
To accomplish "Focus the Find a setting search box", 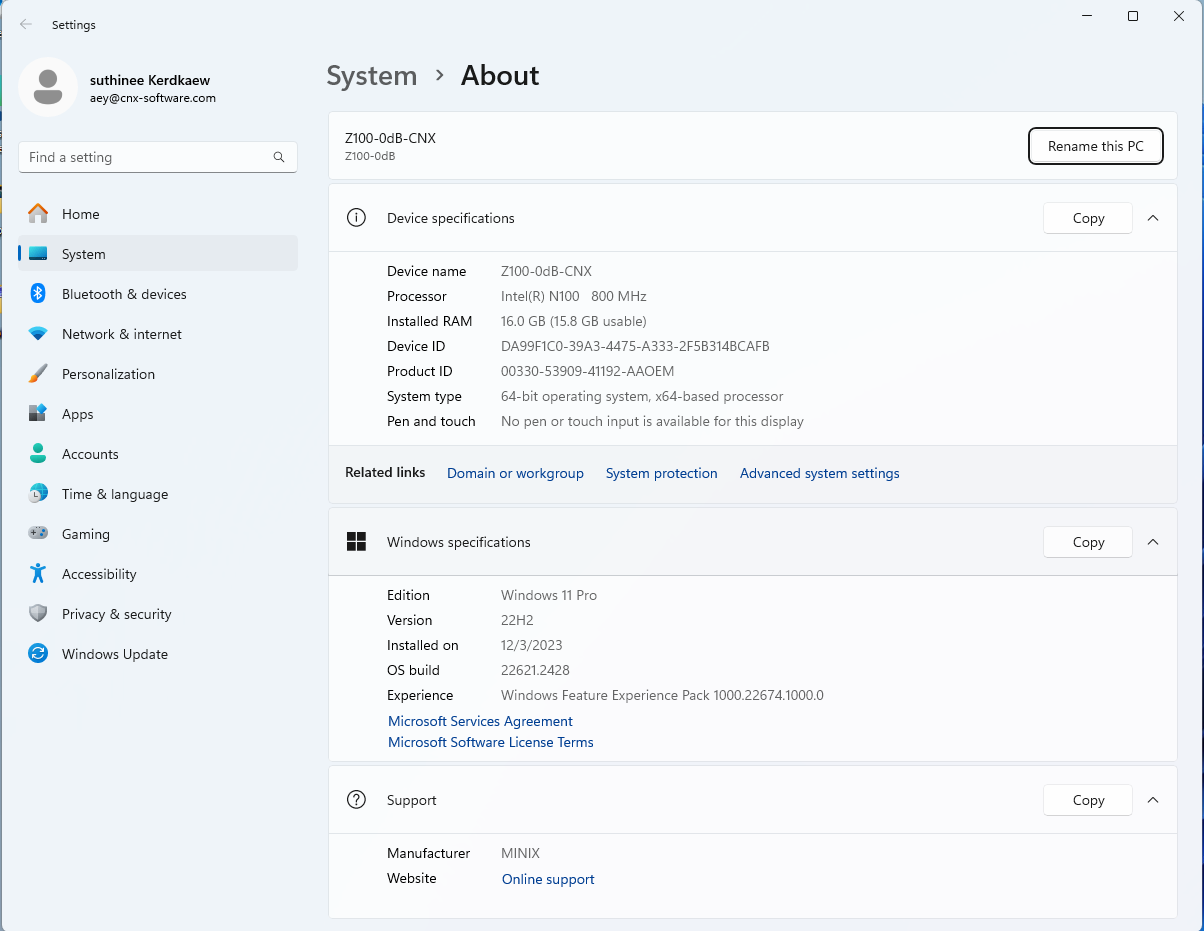I will 158,157.
